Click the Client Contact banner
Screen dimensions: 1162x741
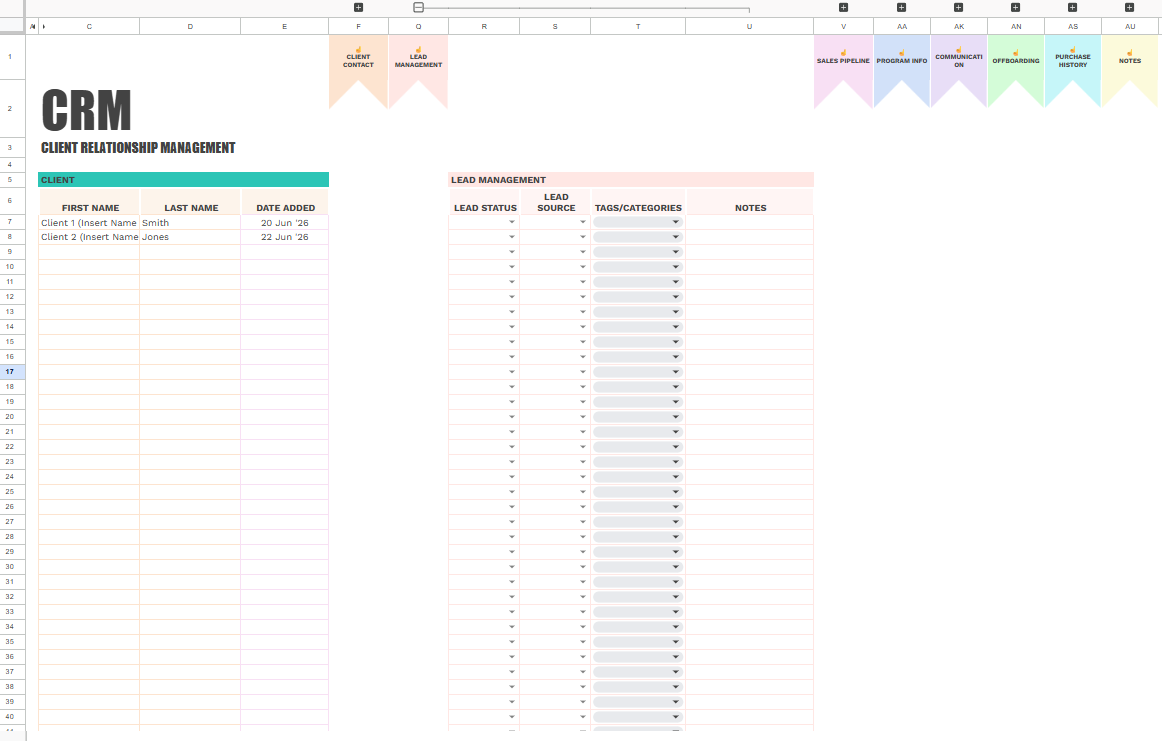point(358,63)
